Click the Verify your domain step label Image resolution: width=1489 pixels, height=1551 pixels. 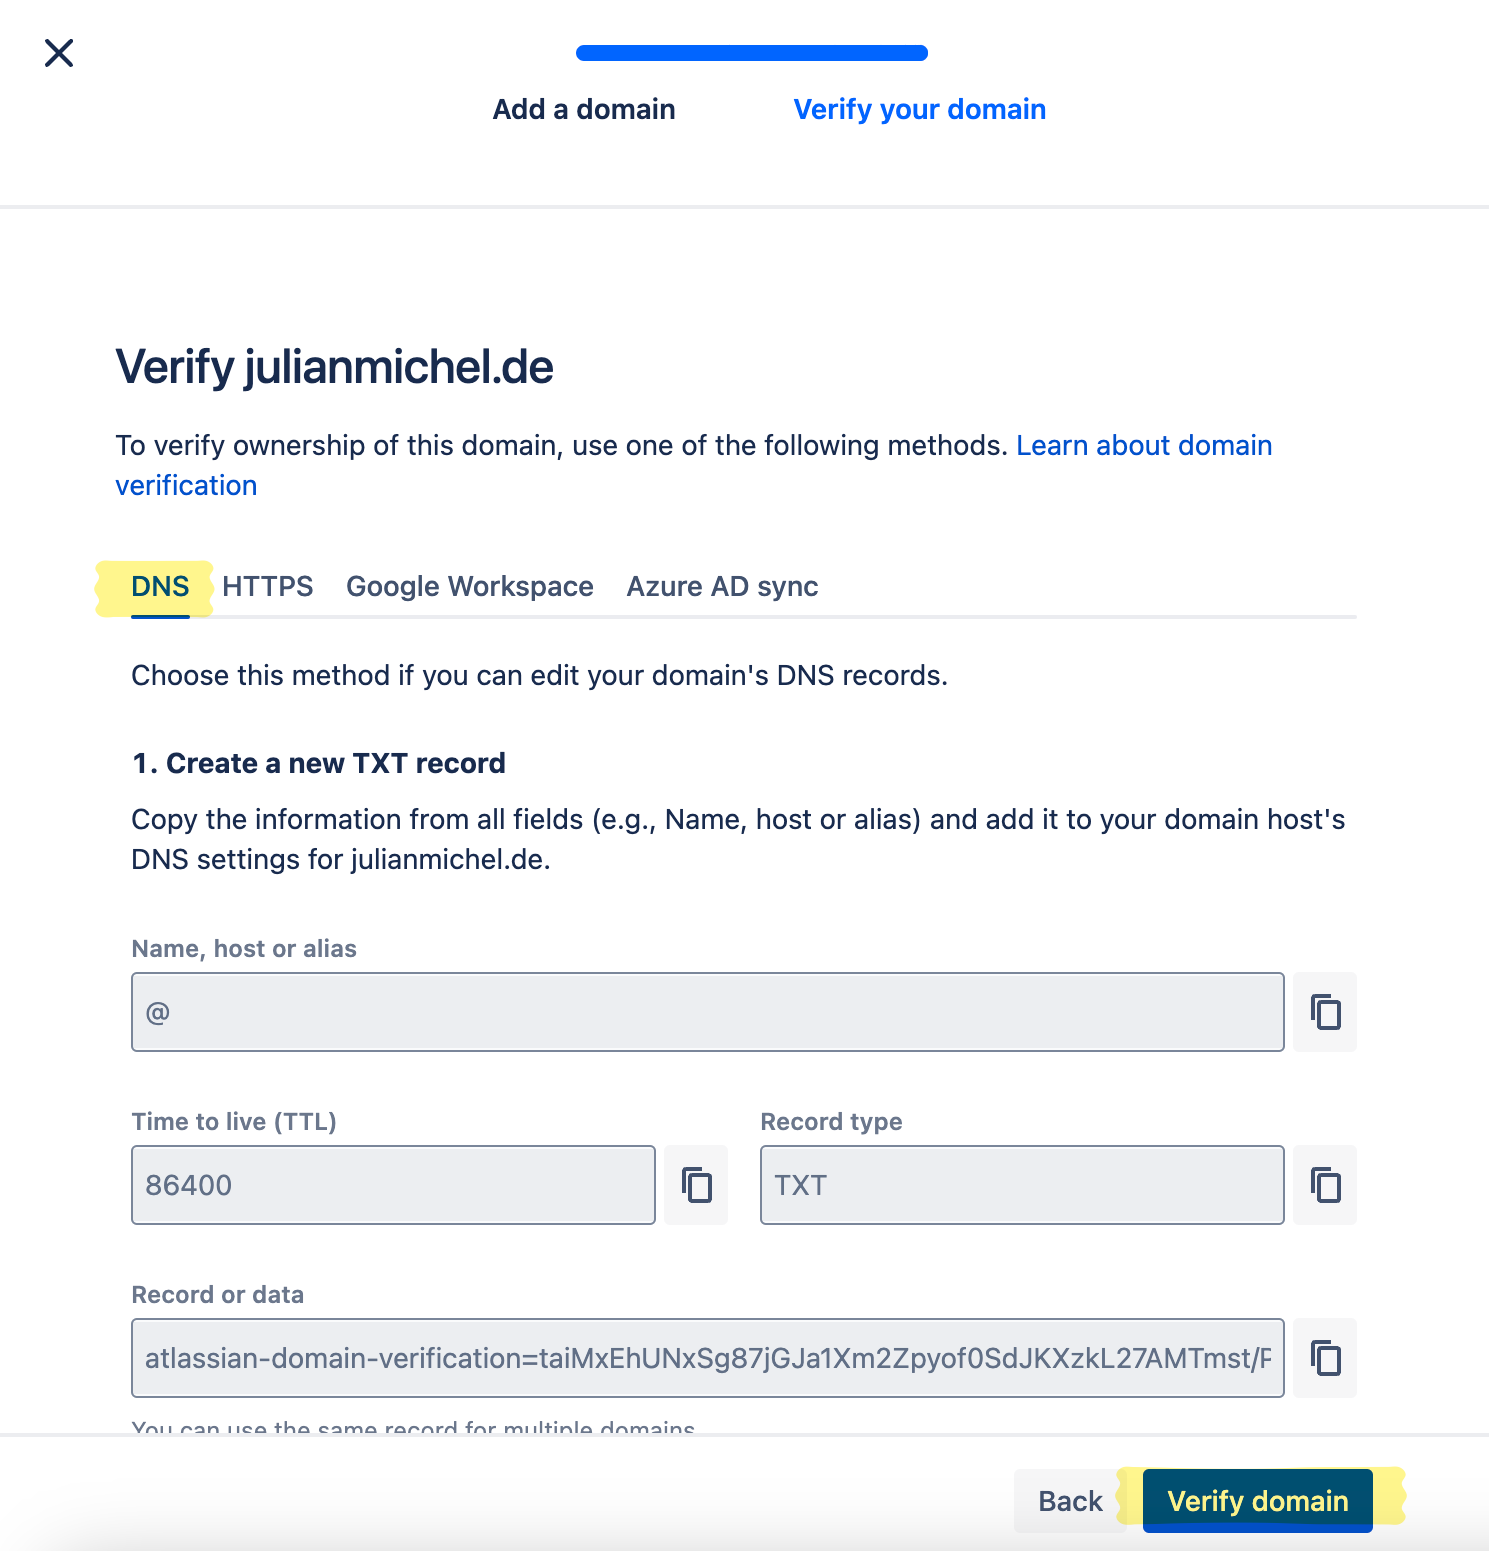pos(919,109)
